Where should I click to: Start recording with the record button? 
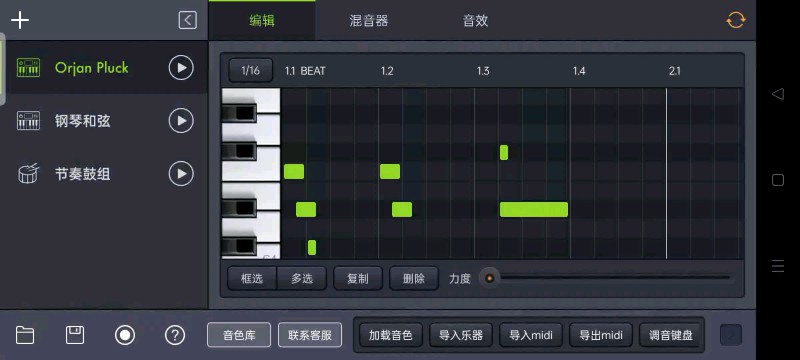125,335
